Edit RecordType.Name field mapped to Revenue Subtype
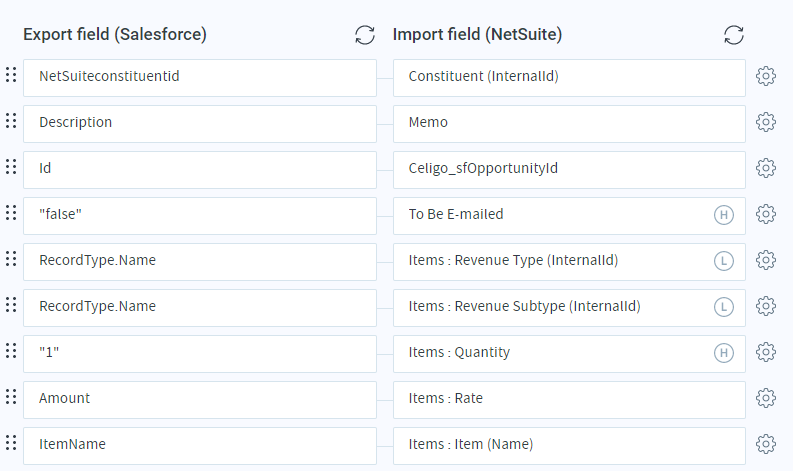 pos(200,308)
